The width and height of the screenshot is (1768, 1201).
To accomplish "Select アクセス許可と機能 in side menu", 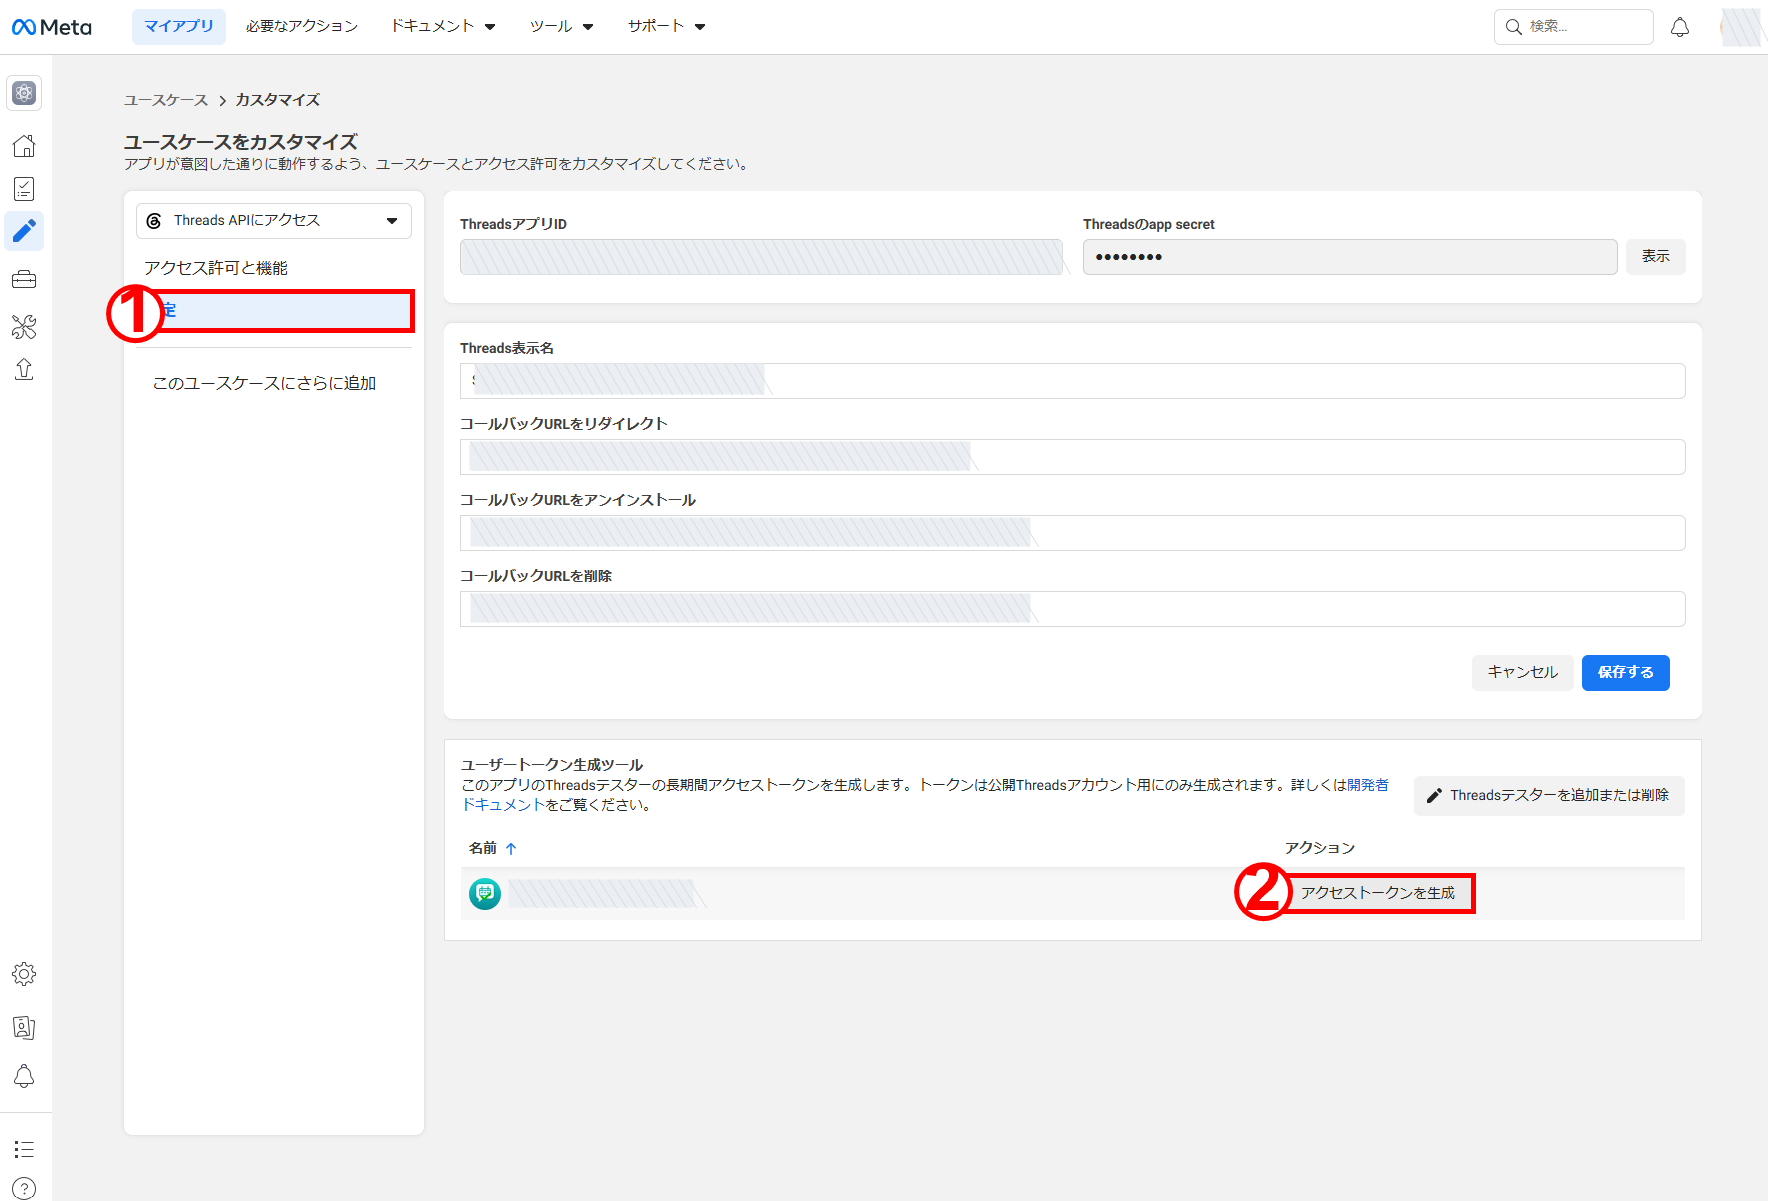I will pos(216,268).
